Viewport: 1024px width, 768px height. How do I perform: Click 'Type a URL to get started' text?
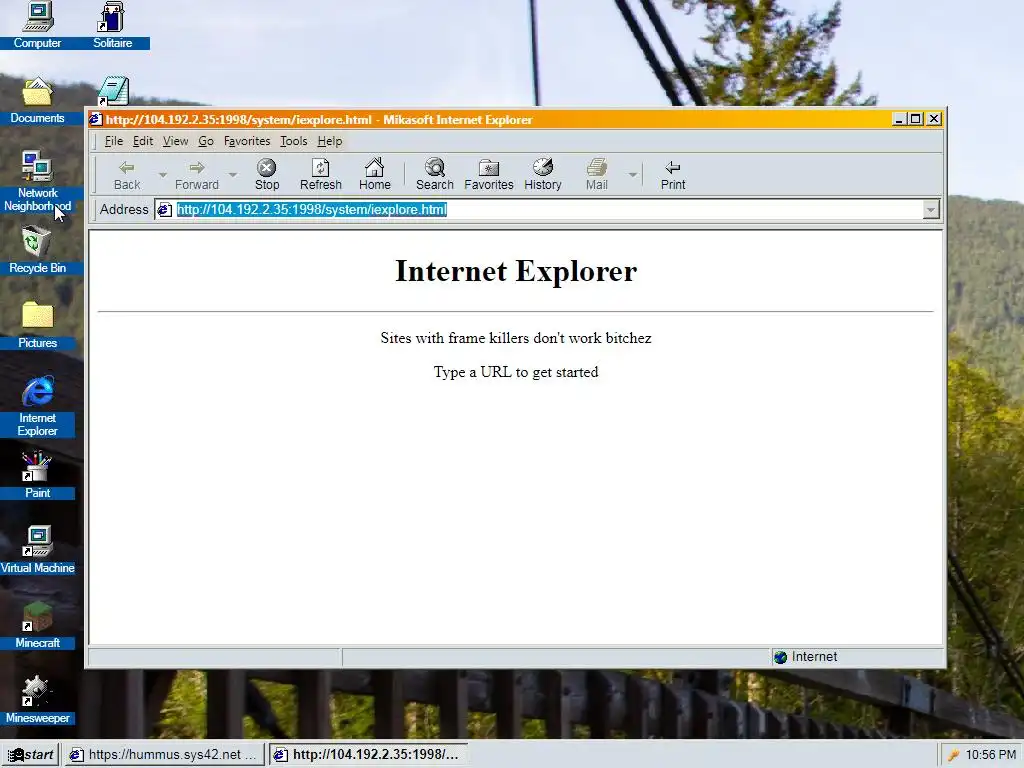pos(516,372)
